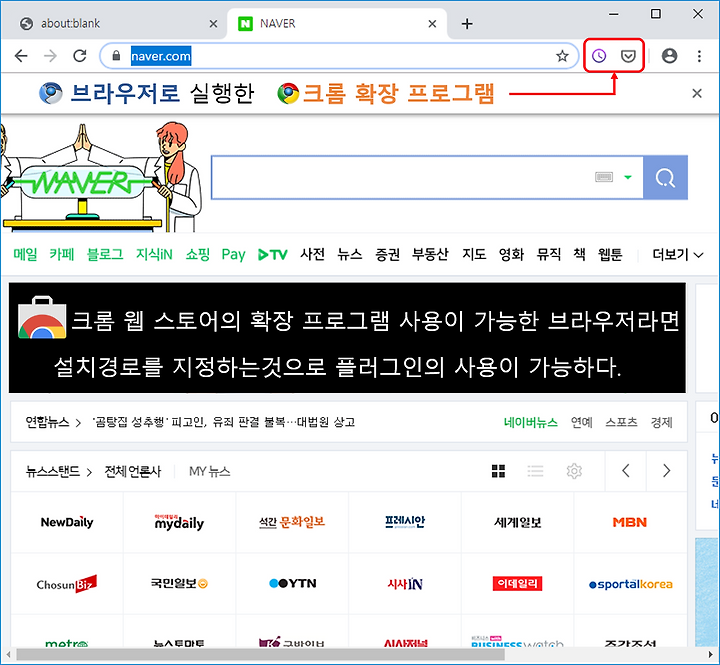This screenshot has width=720, height=665.
Task: Open a new tab with plus button
Action: pyautogui.click(x=467, y=23)
